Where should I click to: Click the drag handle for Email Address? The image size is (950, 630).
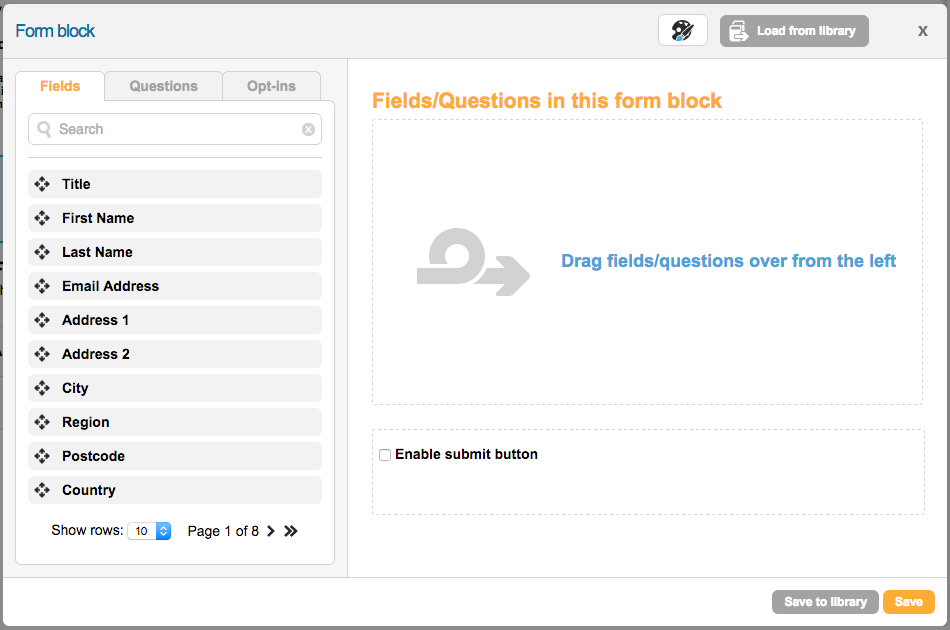click(x=42, y=286)
